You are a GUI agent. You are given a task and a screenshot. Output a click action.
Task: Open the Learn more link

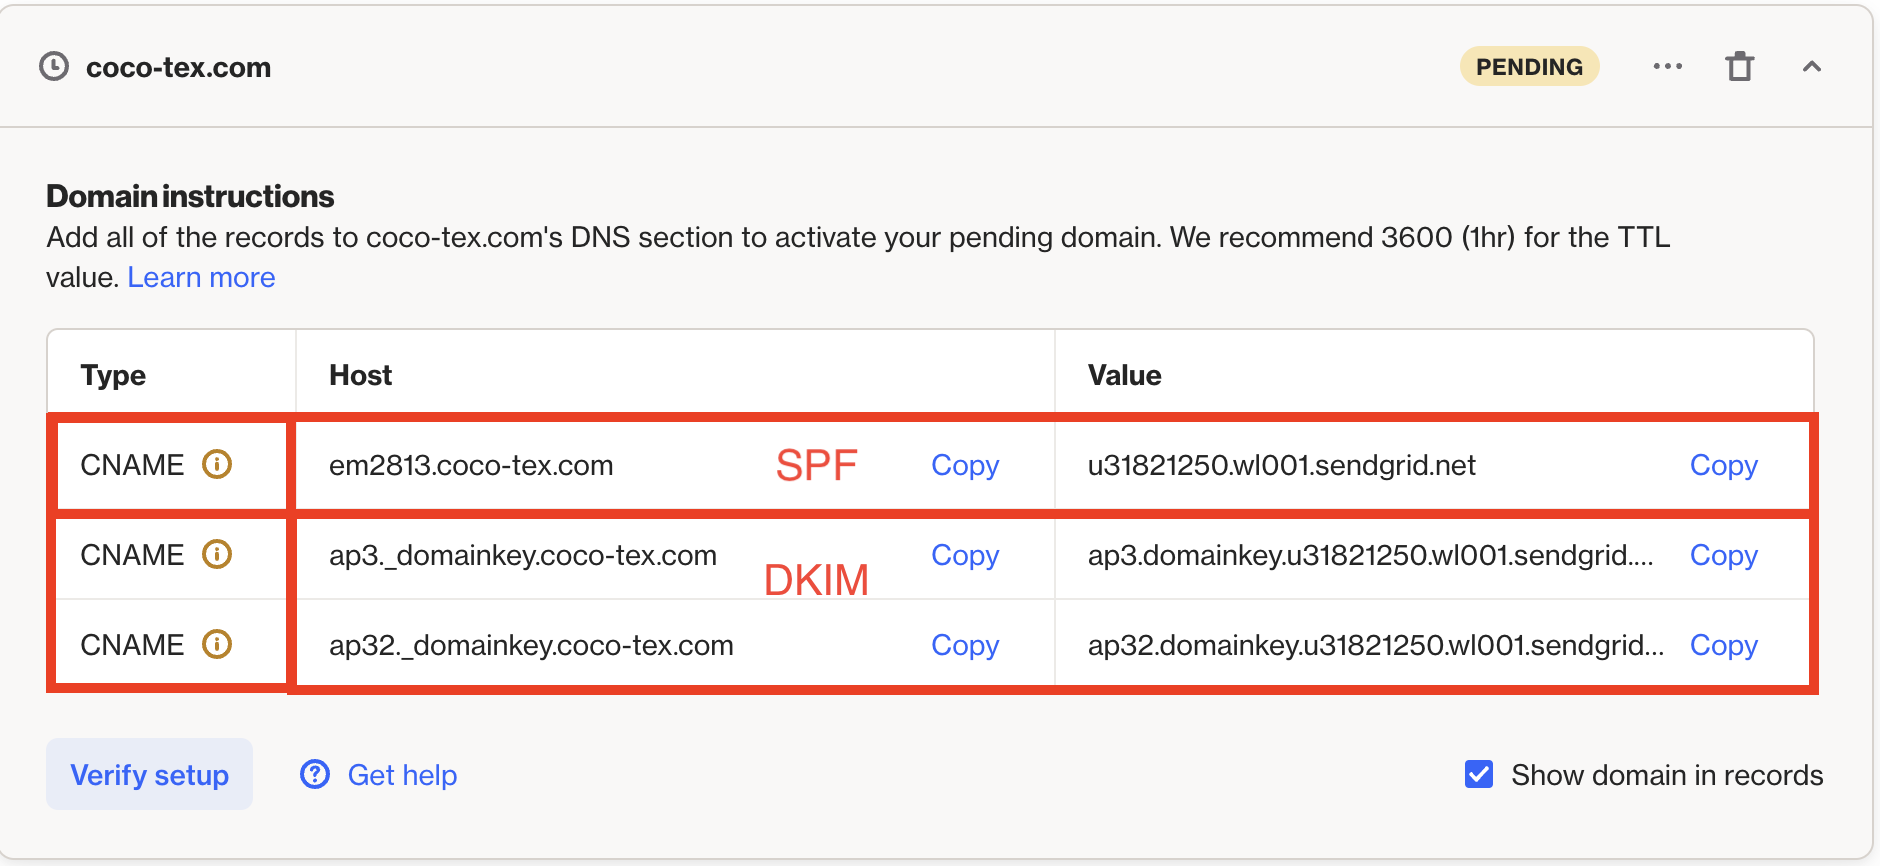tap(200, 277)
